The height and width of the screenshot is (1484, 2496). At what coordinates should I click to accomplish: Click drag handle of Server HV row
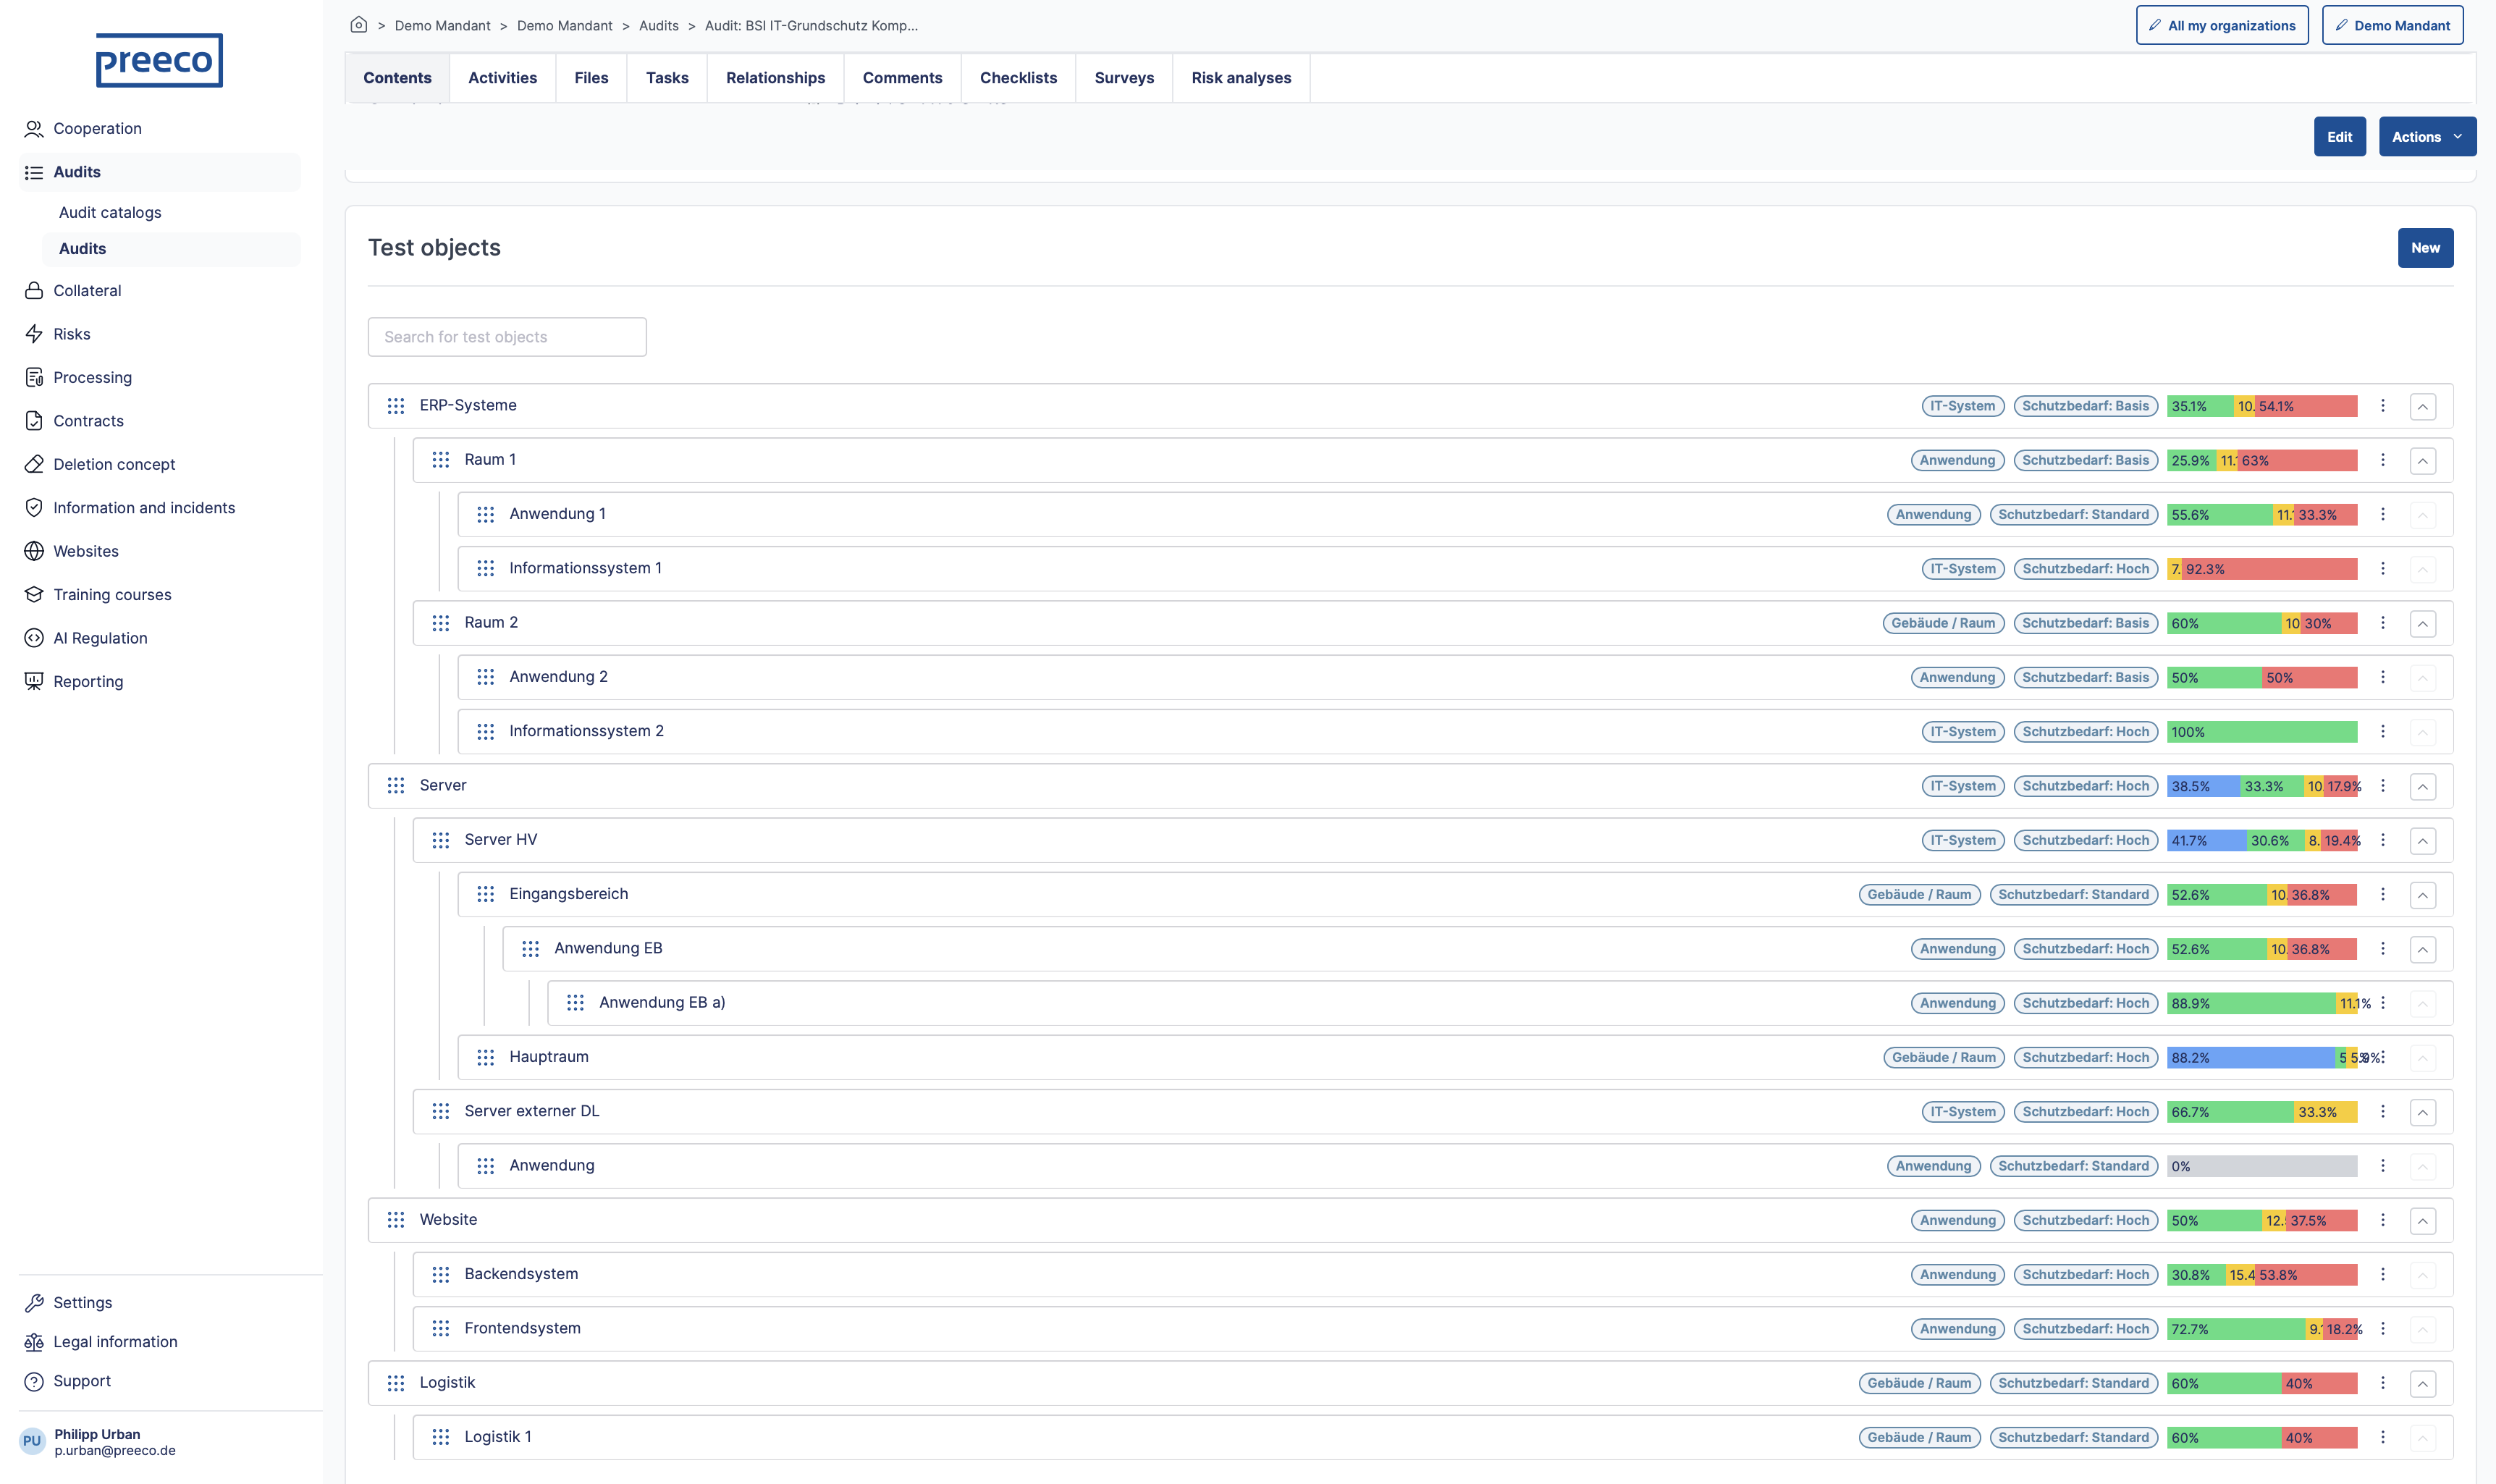pyautogui.click(x=440, y=840)
